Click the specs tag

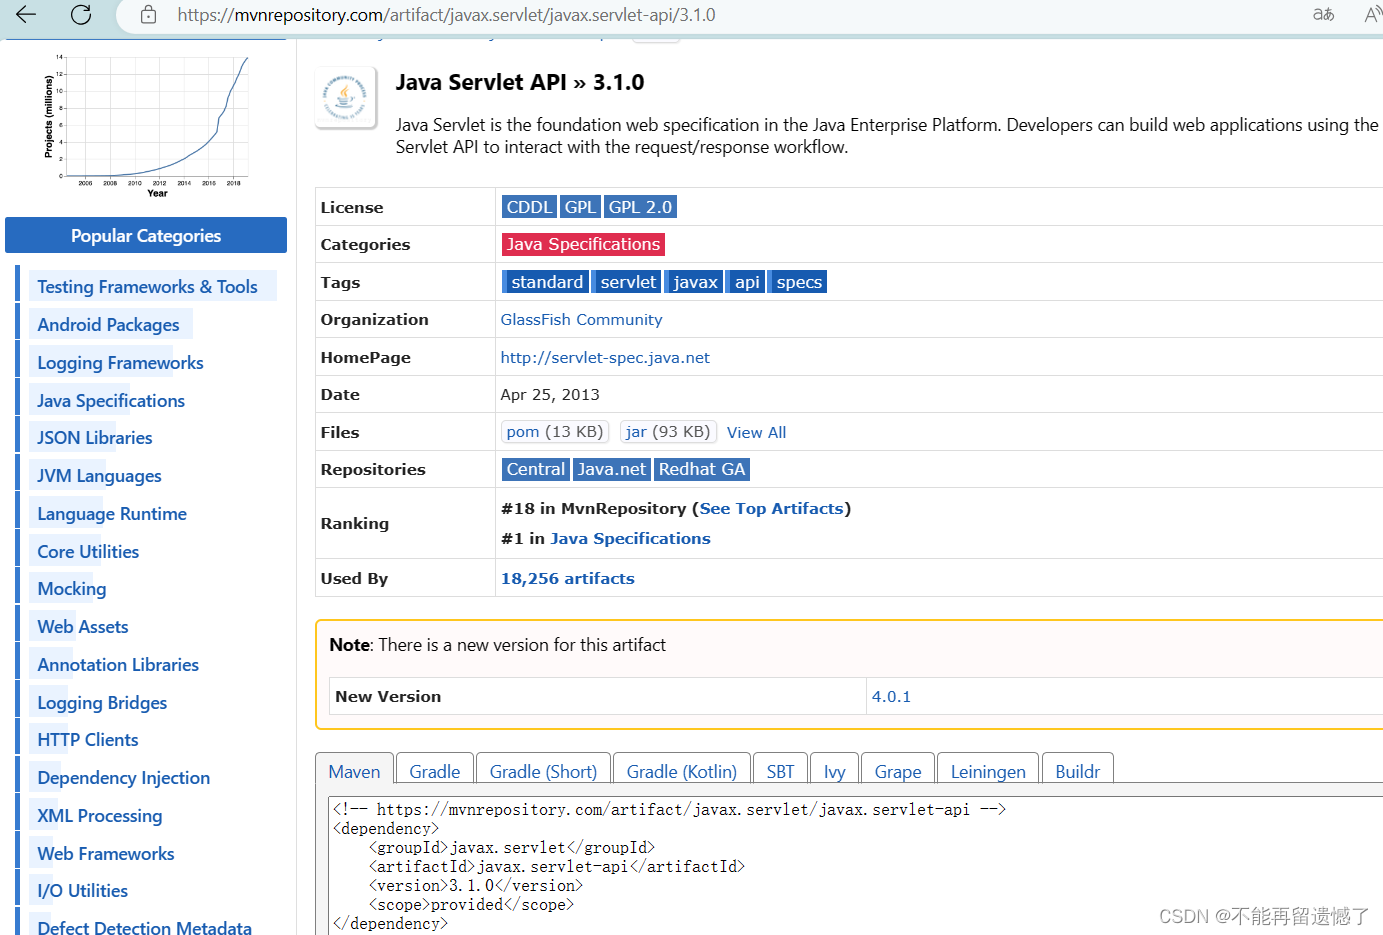pyautogui.click(x=797, y=282)
